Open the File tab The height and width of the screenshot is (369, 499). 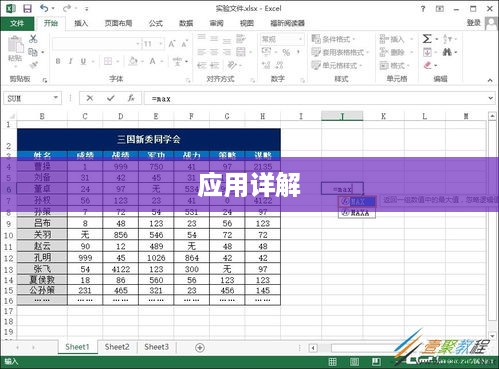coord(17,23)
